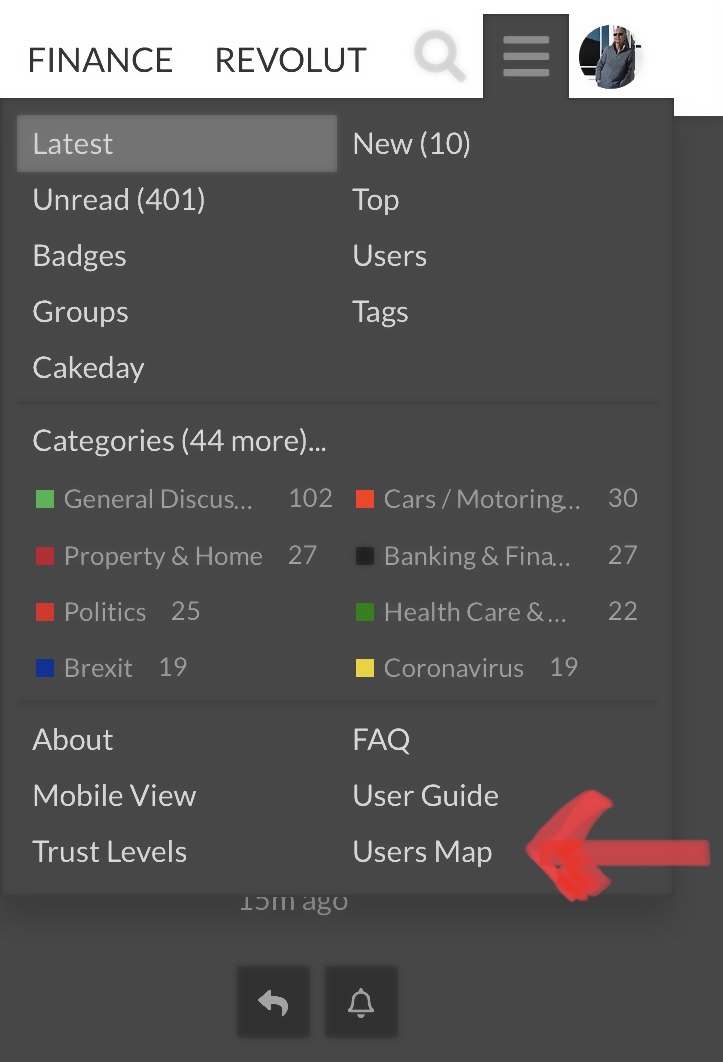Click the blue Brexit color swatch

tap(45, 668)
